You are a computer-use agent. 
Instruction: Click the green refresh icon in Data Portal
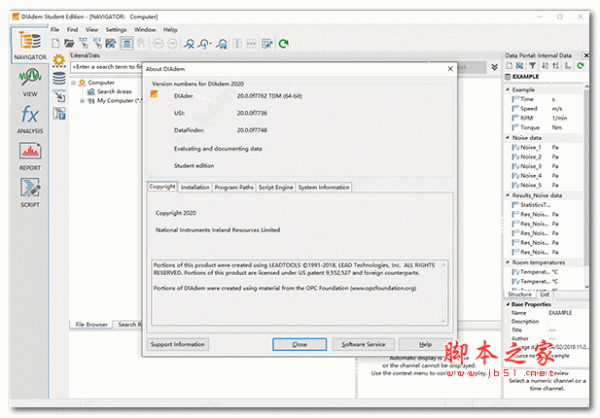click(x=580, y=66)
